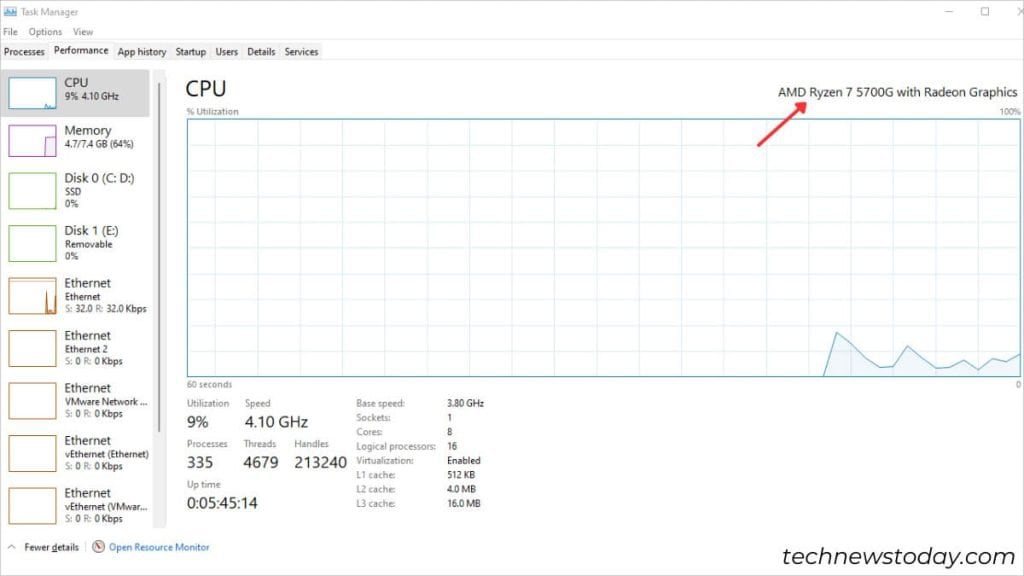Open the App history tab
The height and width of the screenshot is (576, 1024).
pyautogui.click(x=141, y=51)
